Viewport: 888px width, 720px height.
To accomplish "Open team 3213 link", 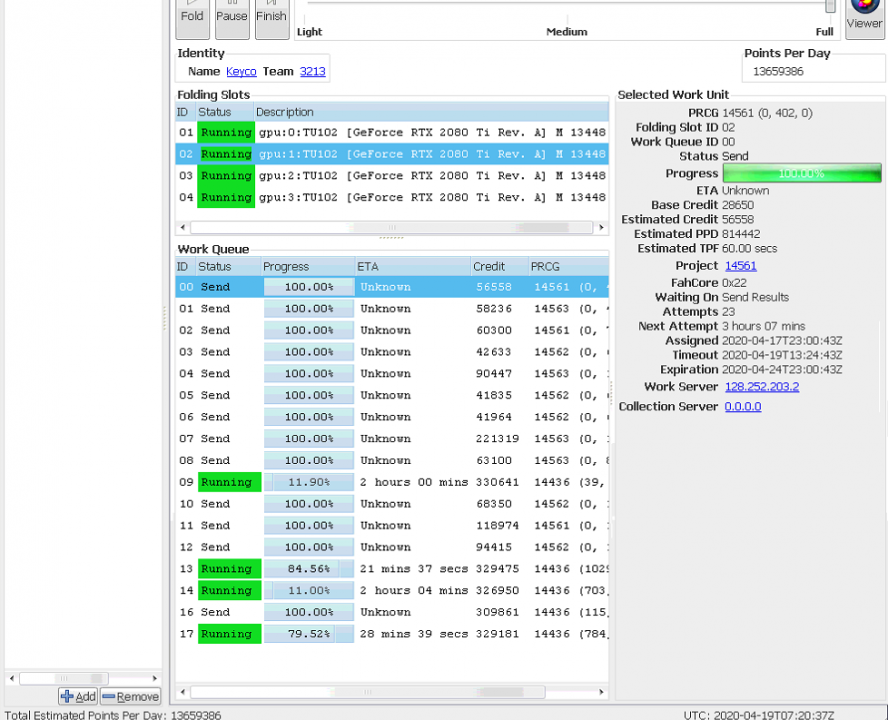I will pyautogui.click(x=313, y=71).
